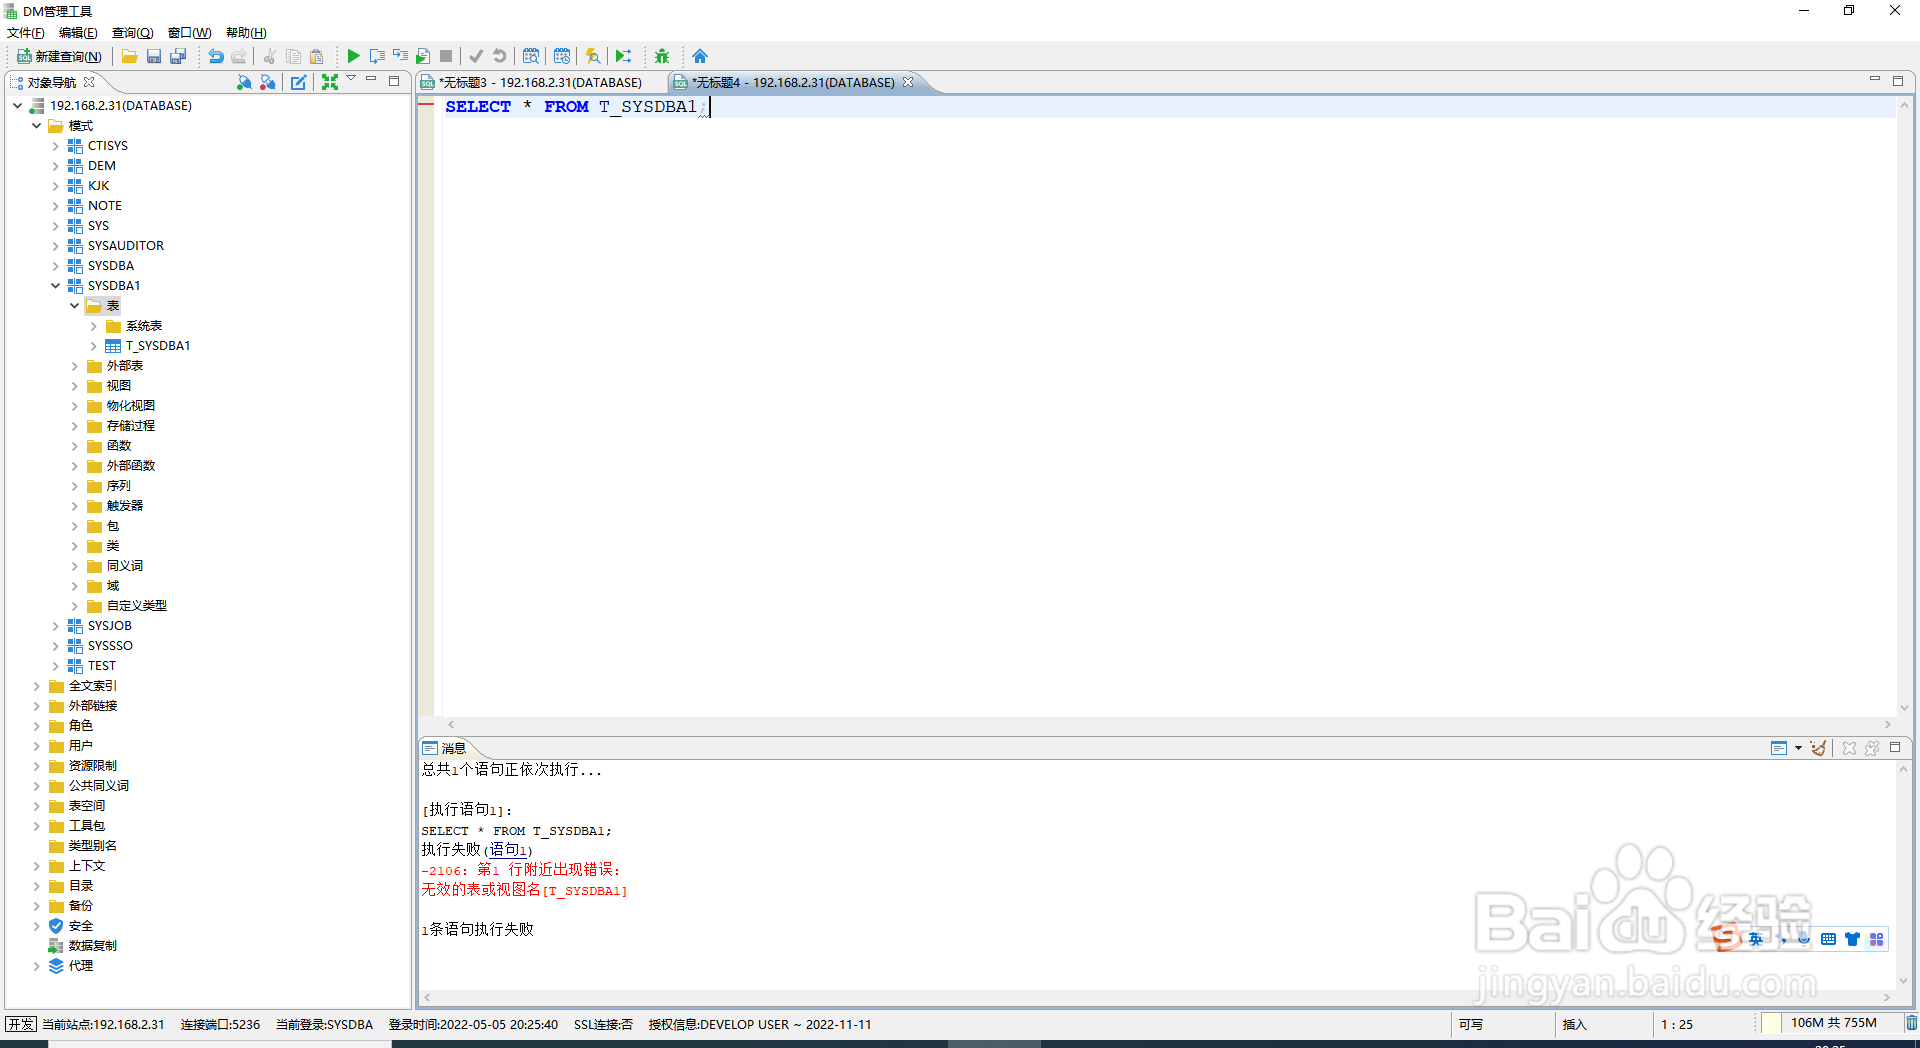Screen dimensions: 1920x1048
Task: Collapse the 192.168.2.31(DATABASE) root node
Action: (x=18, y=105)
